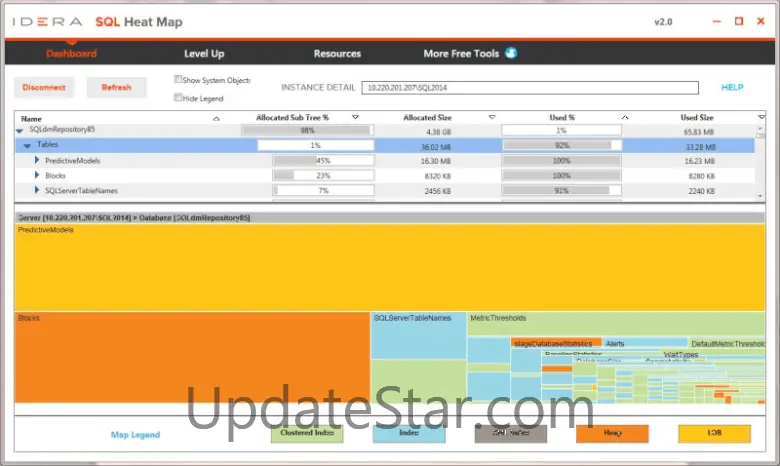Image resolution: width=780 pixels, height=466 pixels.
Task: Expand the SQLServerTableNames row
Action: (36, 190)
